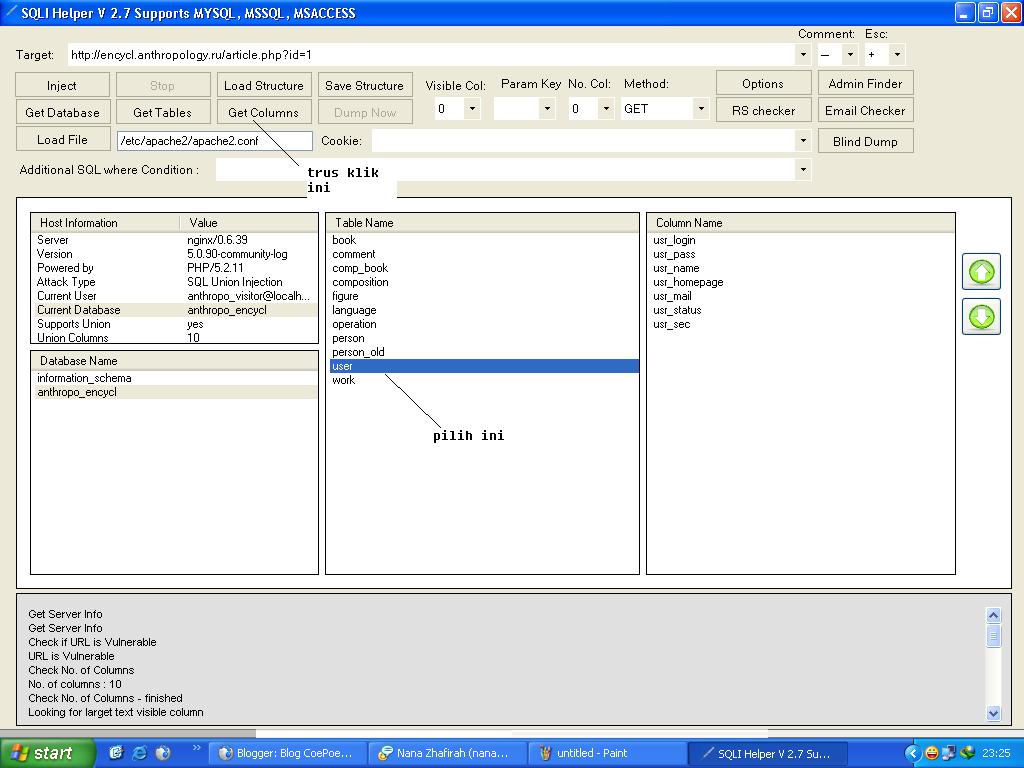Click the Email Checker button

point(865,110)
